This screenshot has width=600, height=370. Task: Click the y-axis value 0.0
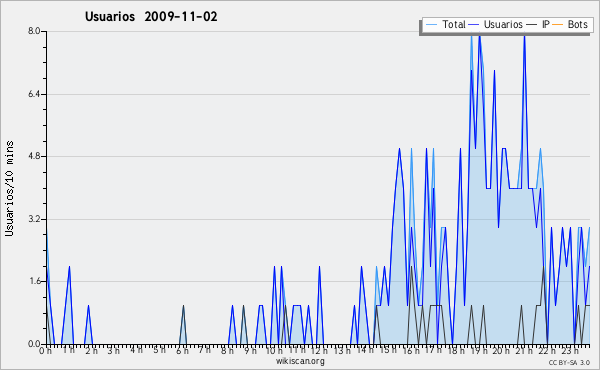34,344
